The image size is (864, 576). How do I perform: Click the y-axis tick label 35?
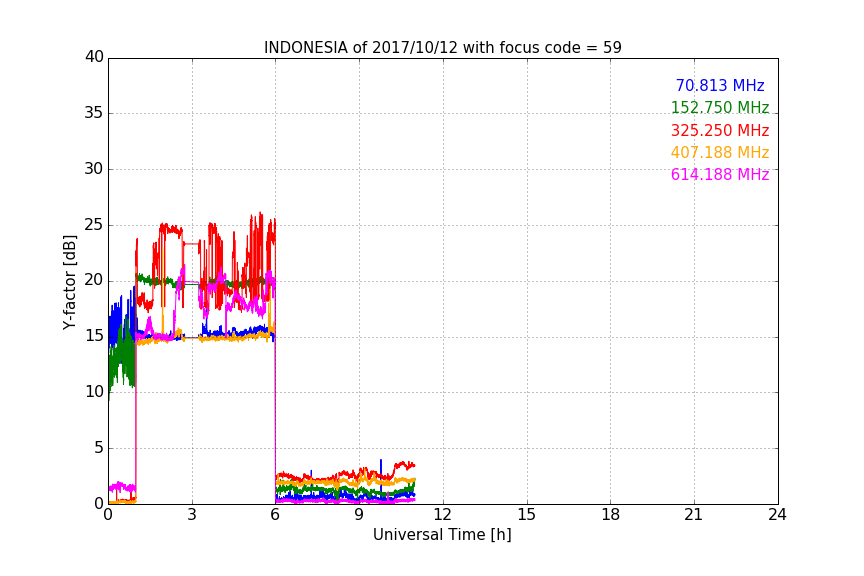[x=94, y=113]
